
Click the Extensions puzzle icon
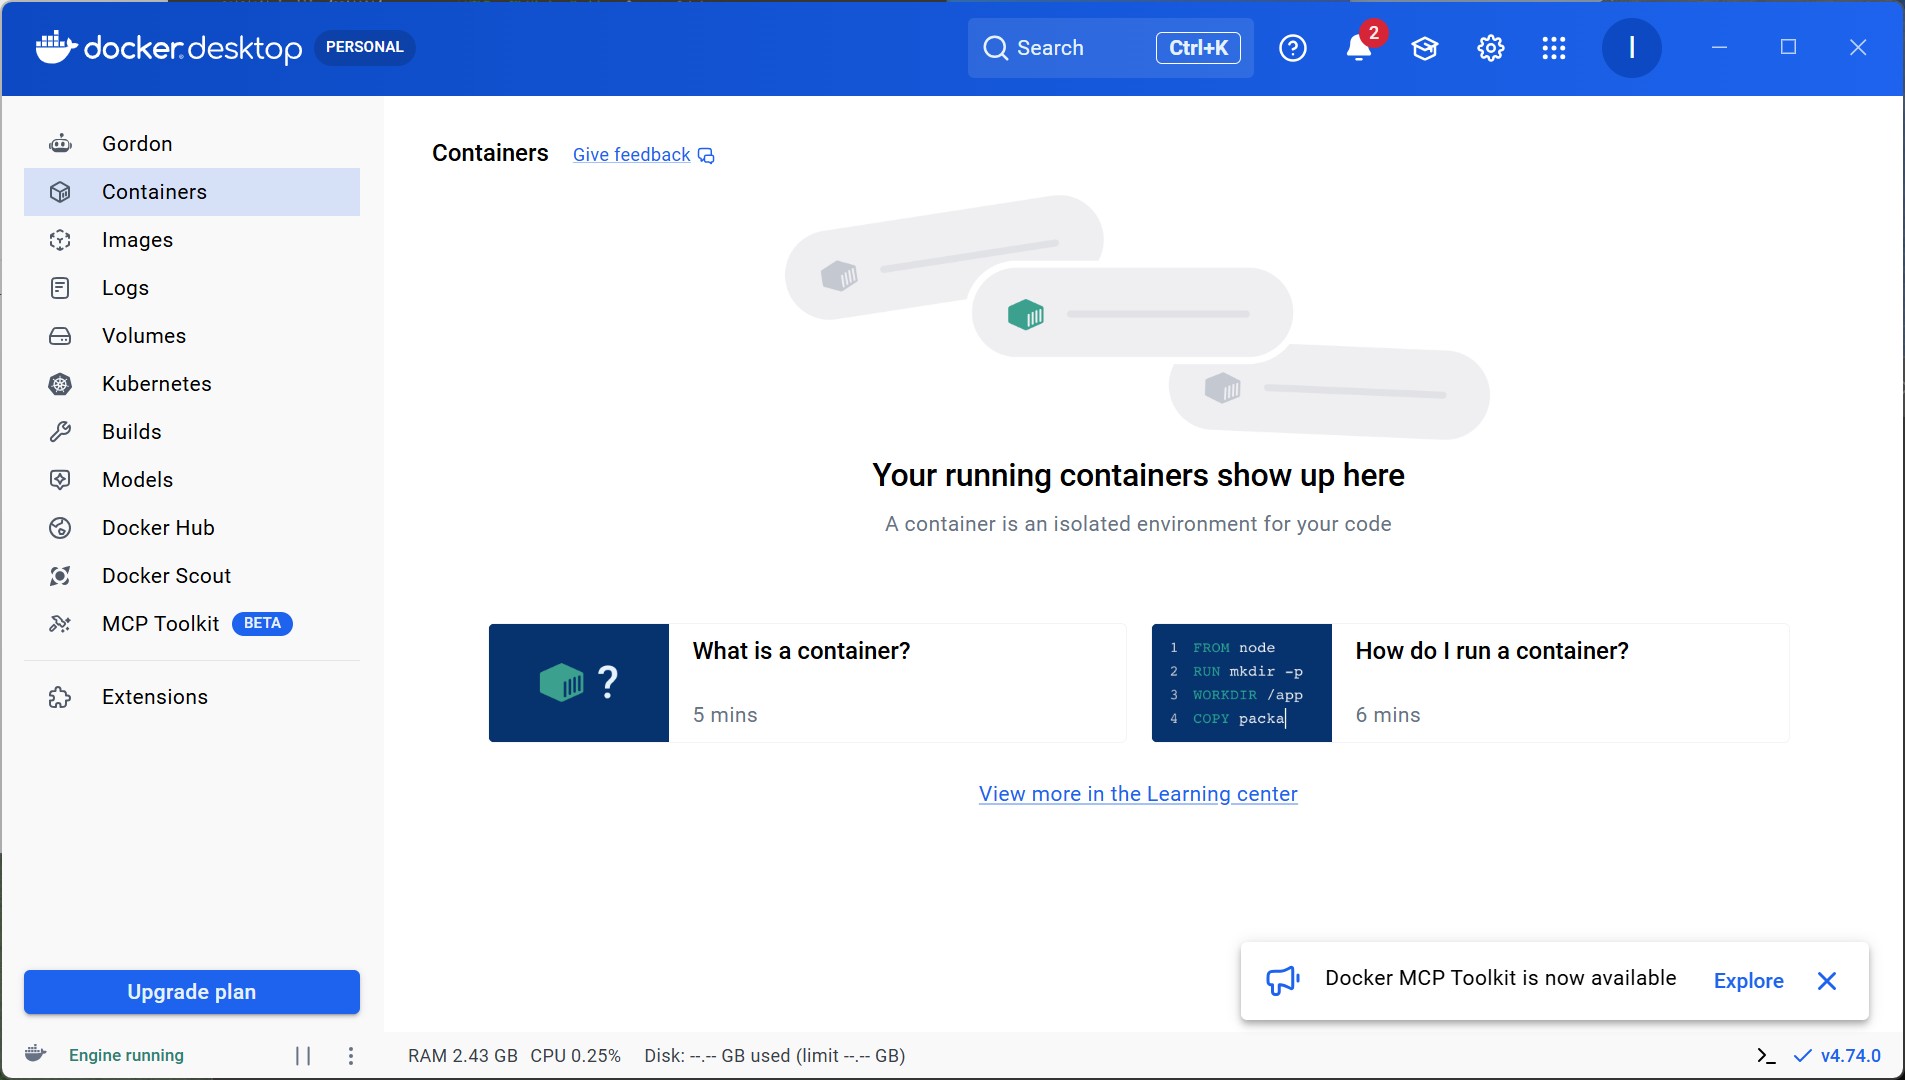[60, 697]
